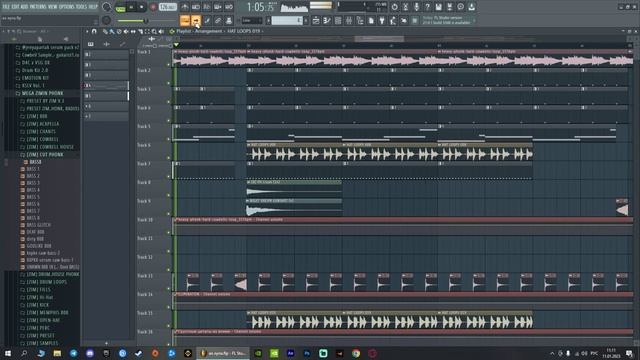
Task: Click the undo history icon in top toolbar
Action: (x=394, y=7)
